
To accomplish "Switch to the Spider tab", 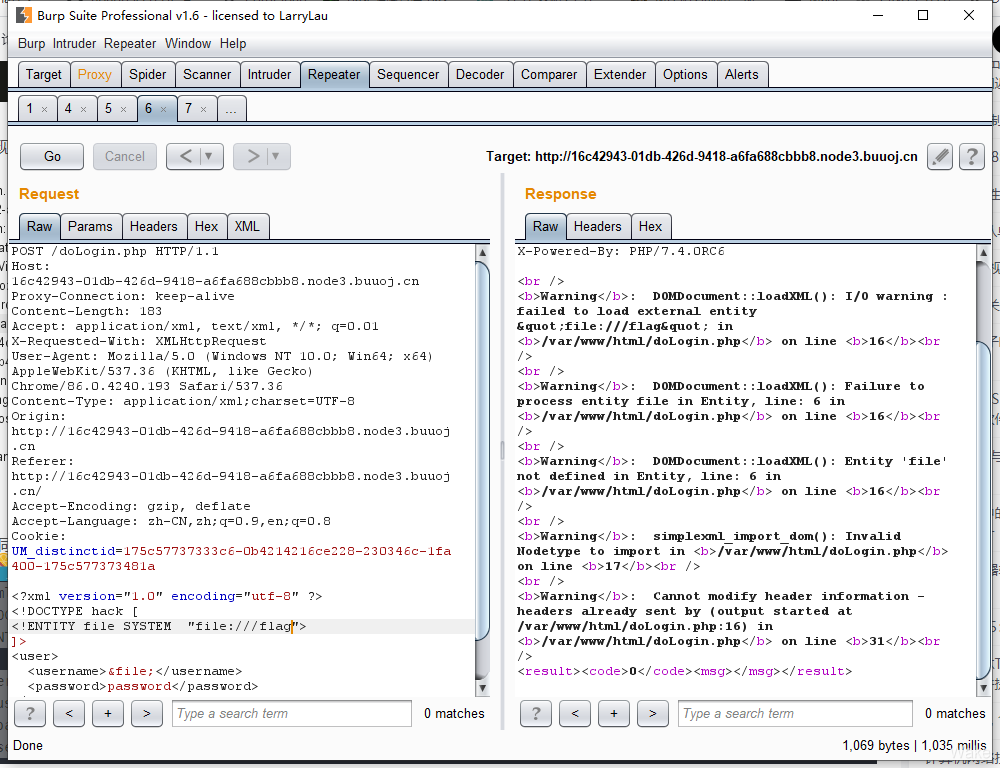I will [147, 75].
